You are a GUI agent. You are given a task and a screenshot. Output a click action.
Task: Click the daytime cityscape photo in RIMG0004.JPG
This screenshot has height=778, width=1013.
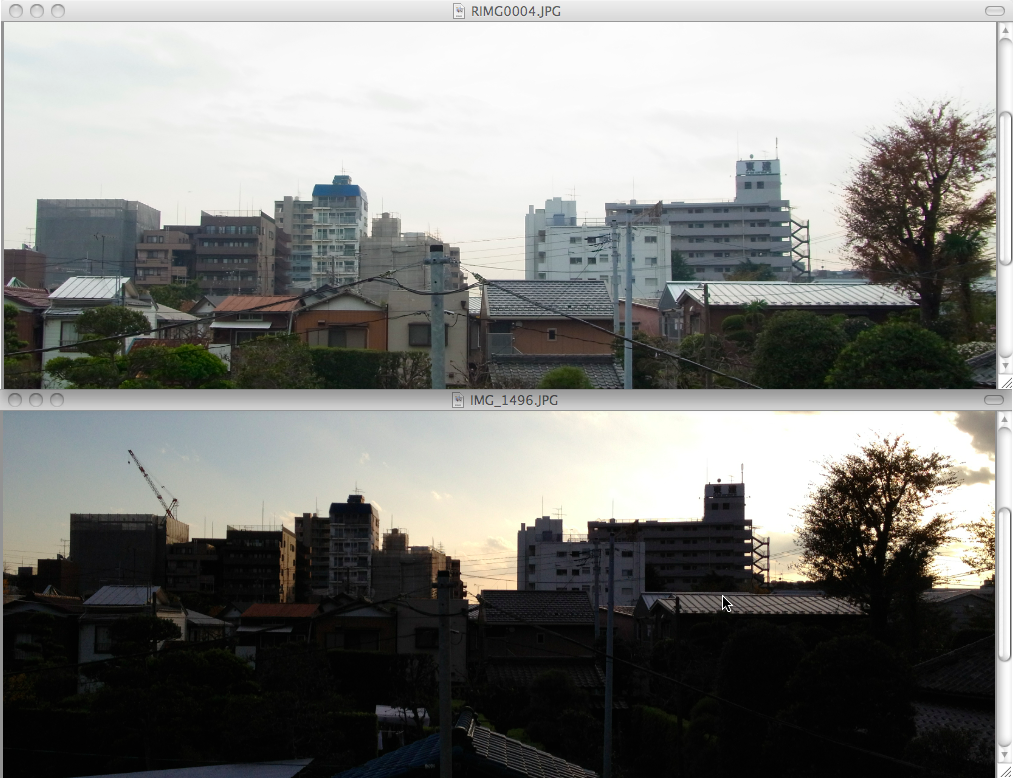[500, 205]
